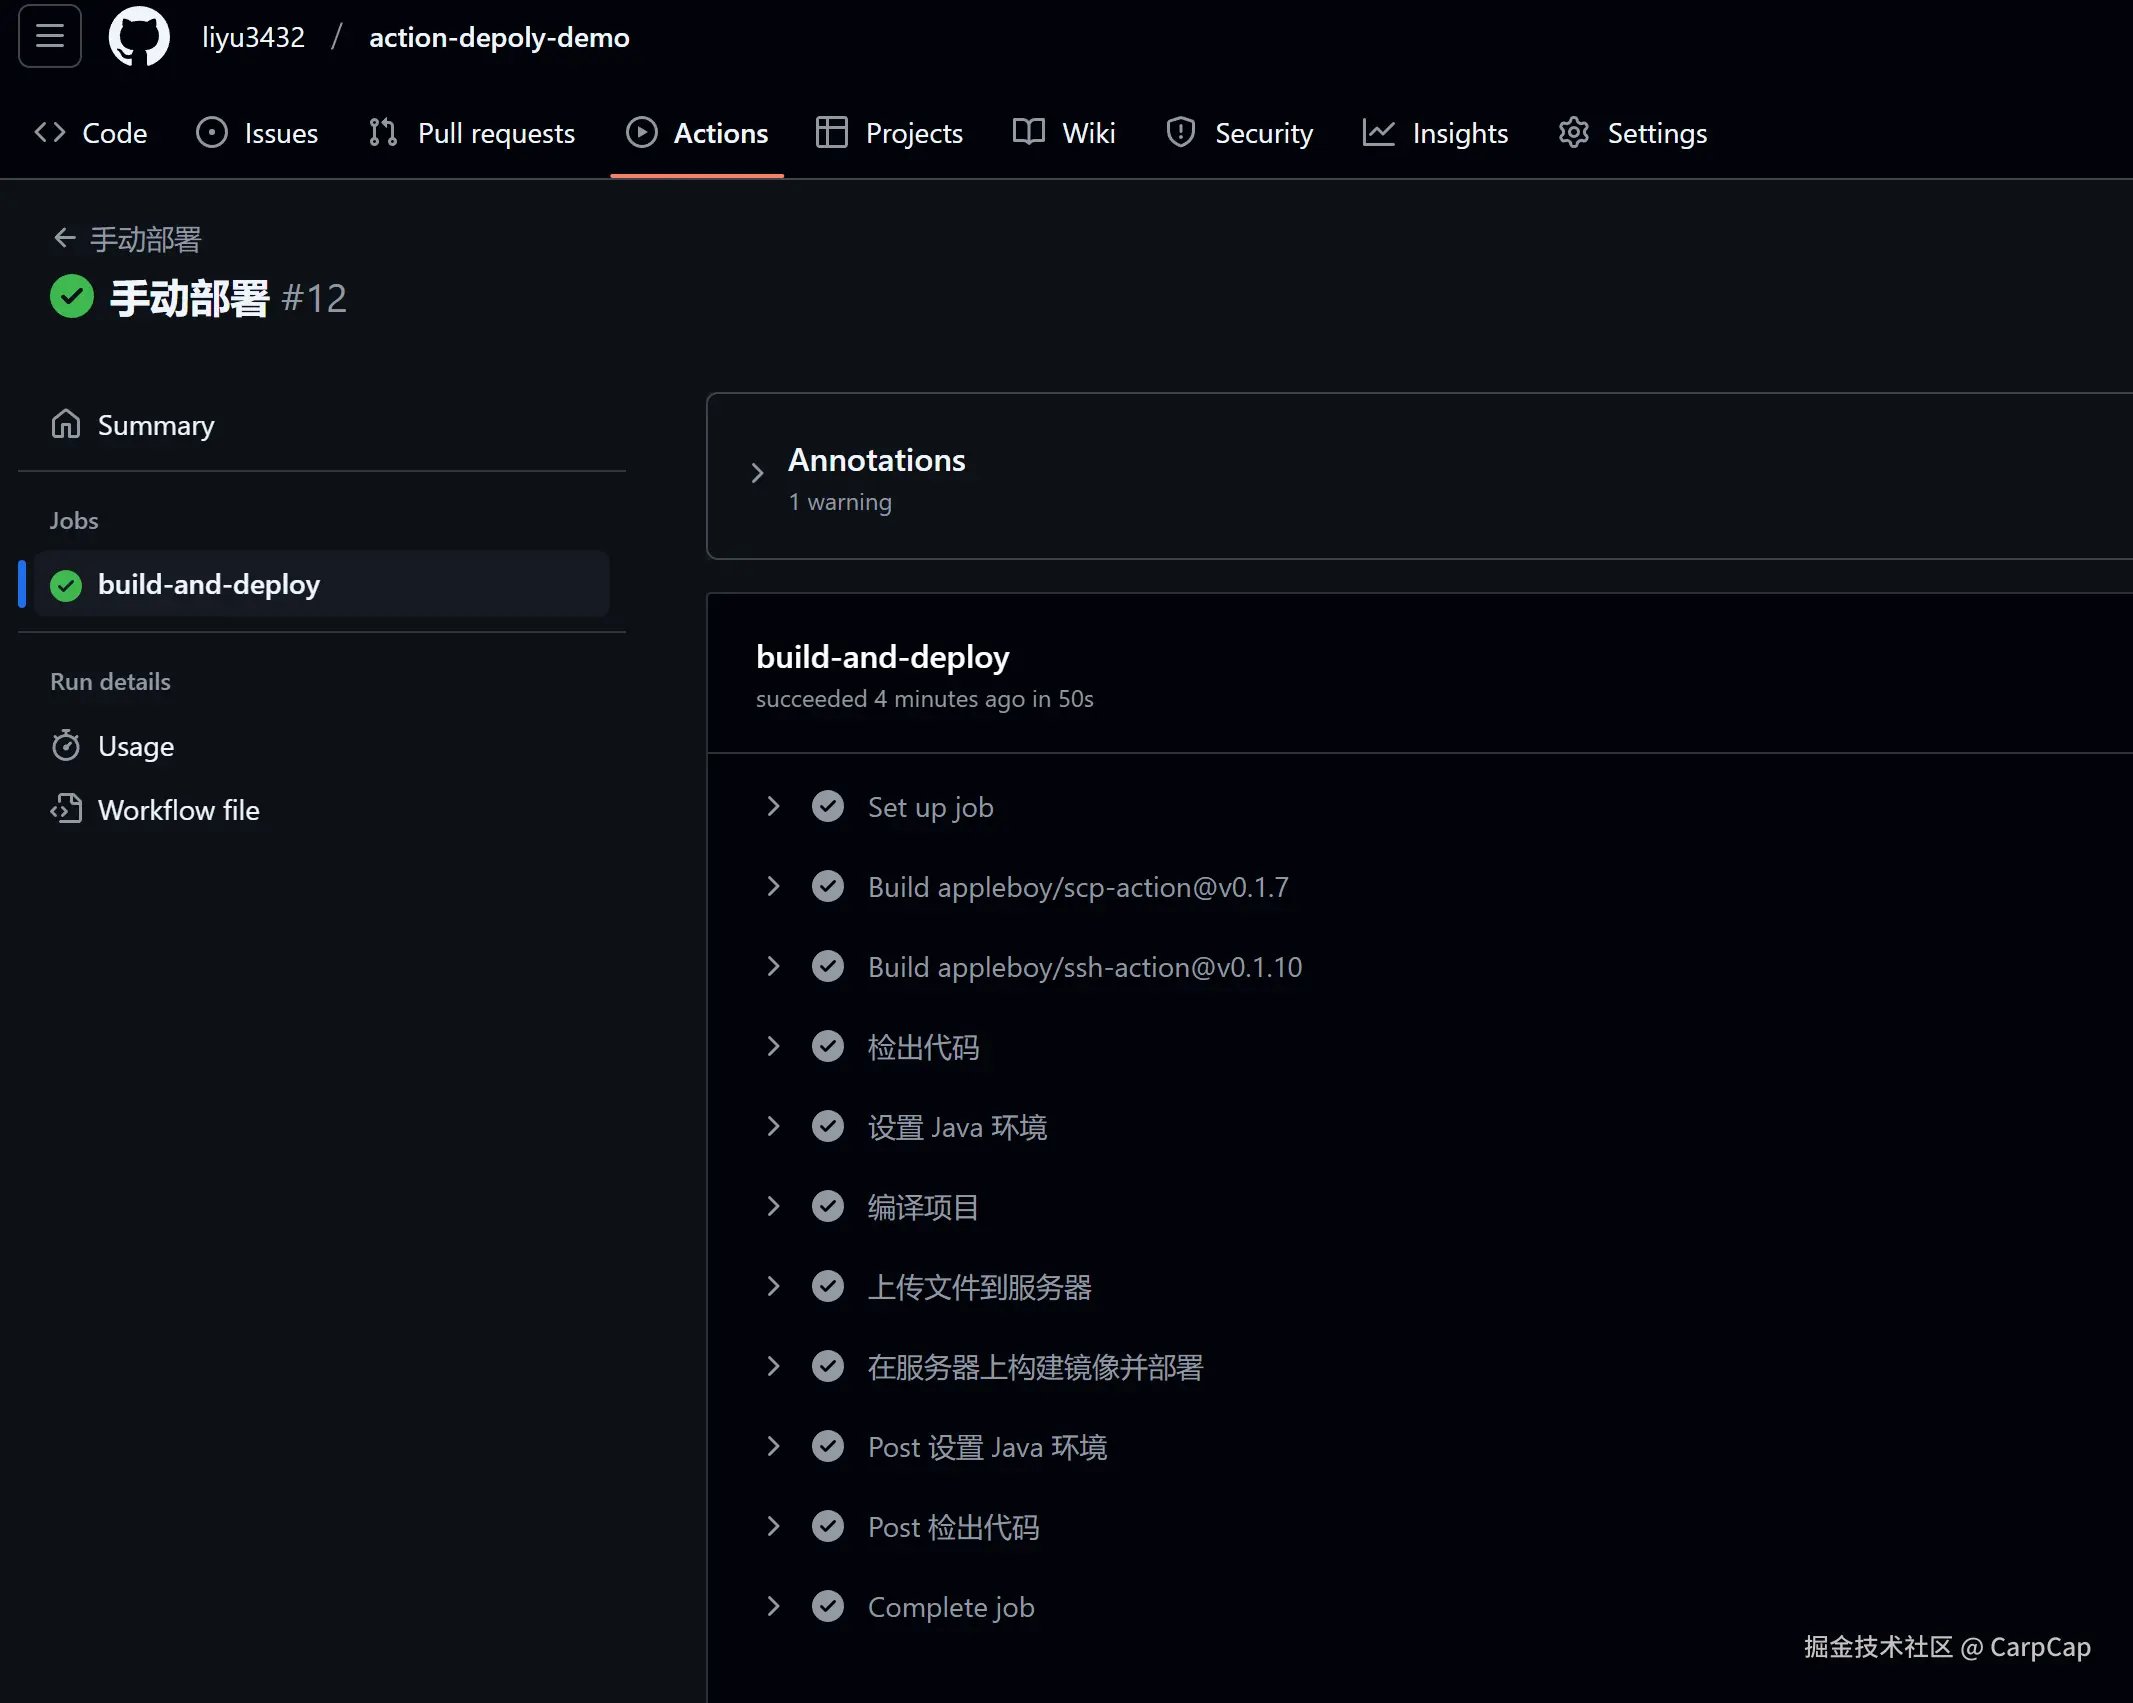Click the 设置 Java 环境 step row
This screenshot has height=1703, width=2133.
pos(957,1127)
